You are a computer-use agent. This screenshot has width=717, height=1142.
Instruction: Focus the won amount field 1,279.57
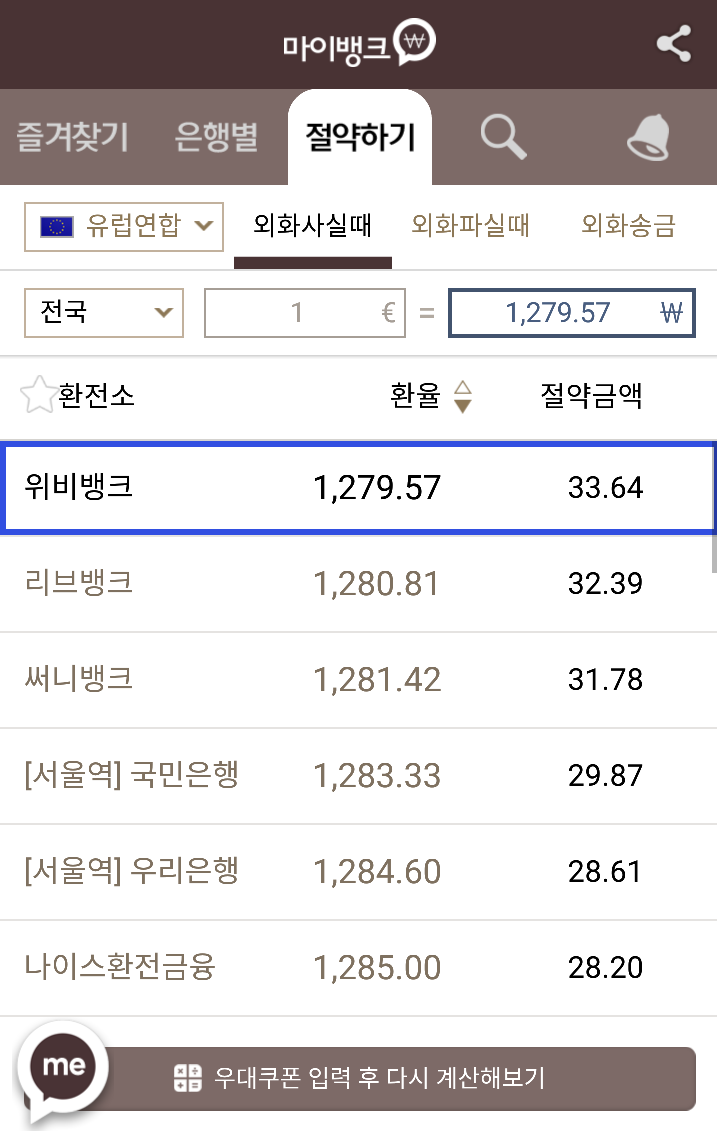tap(572, 313)
